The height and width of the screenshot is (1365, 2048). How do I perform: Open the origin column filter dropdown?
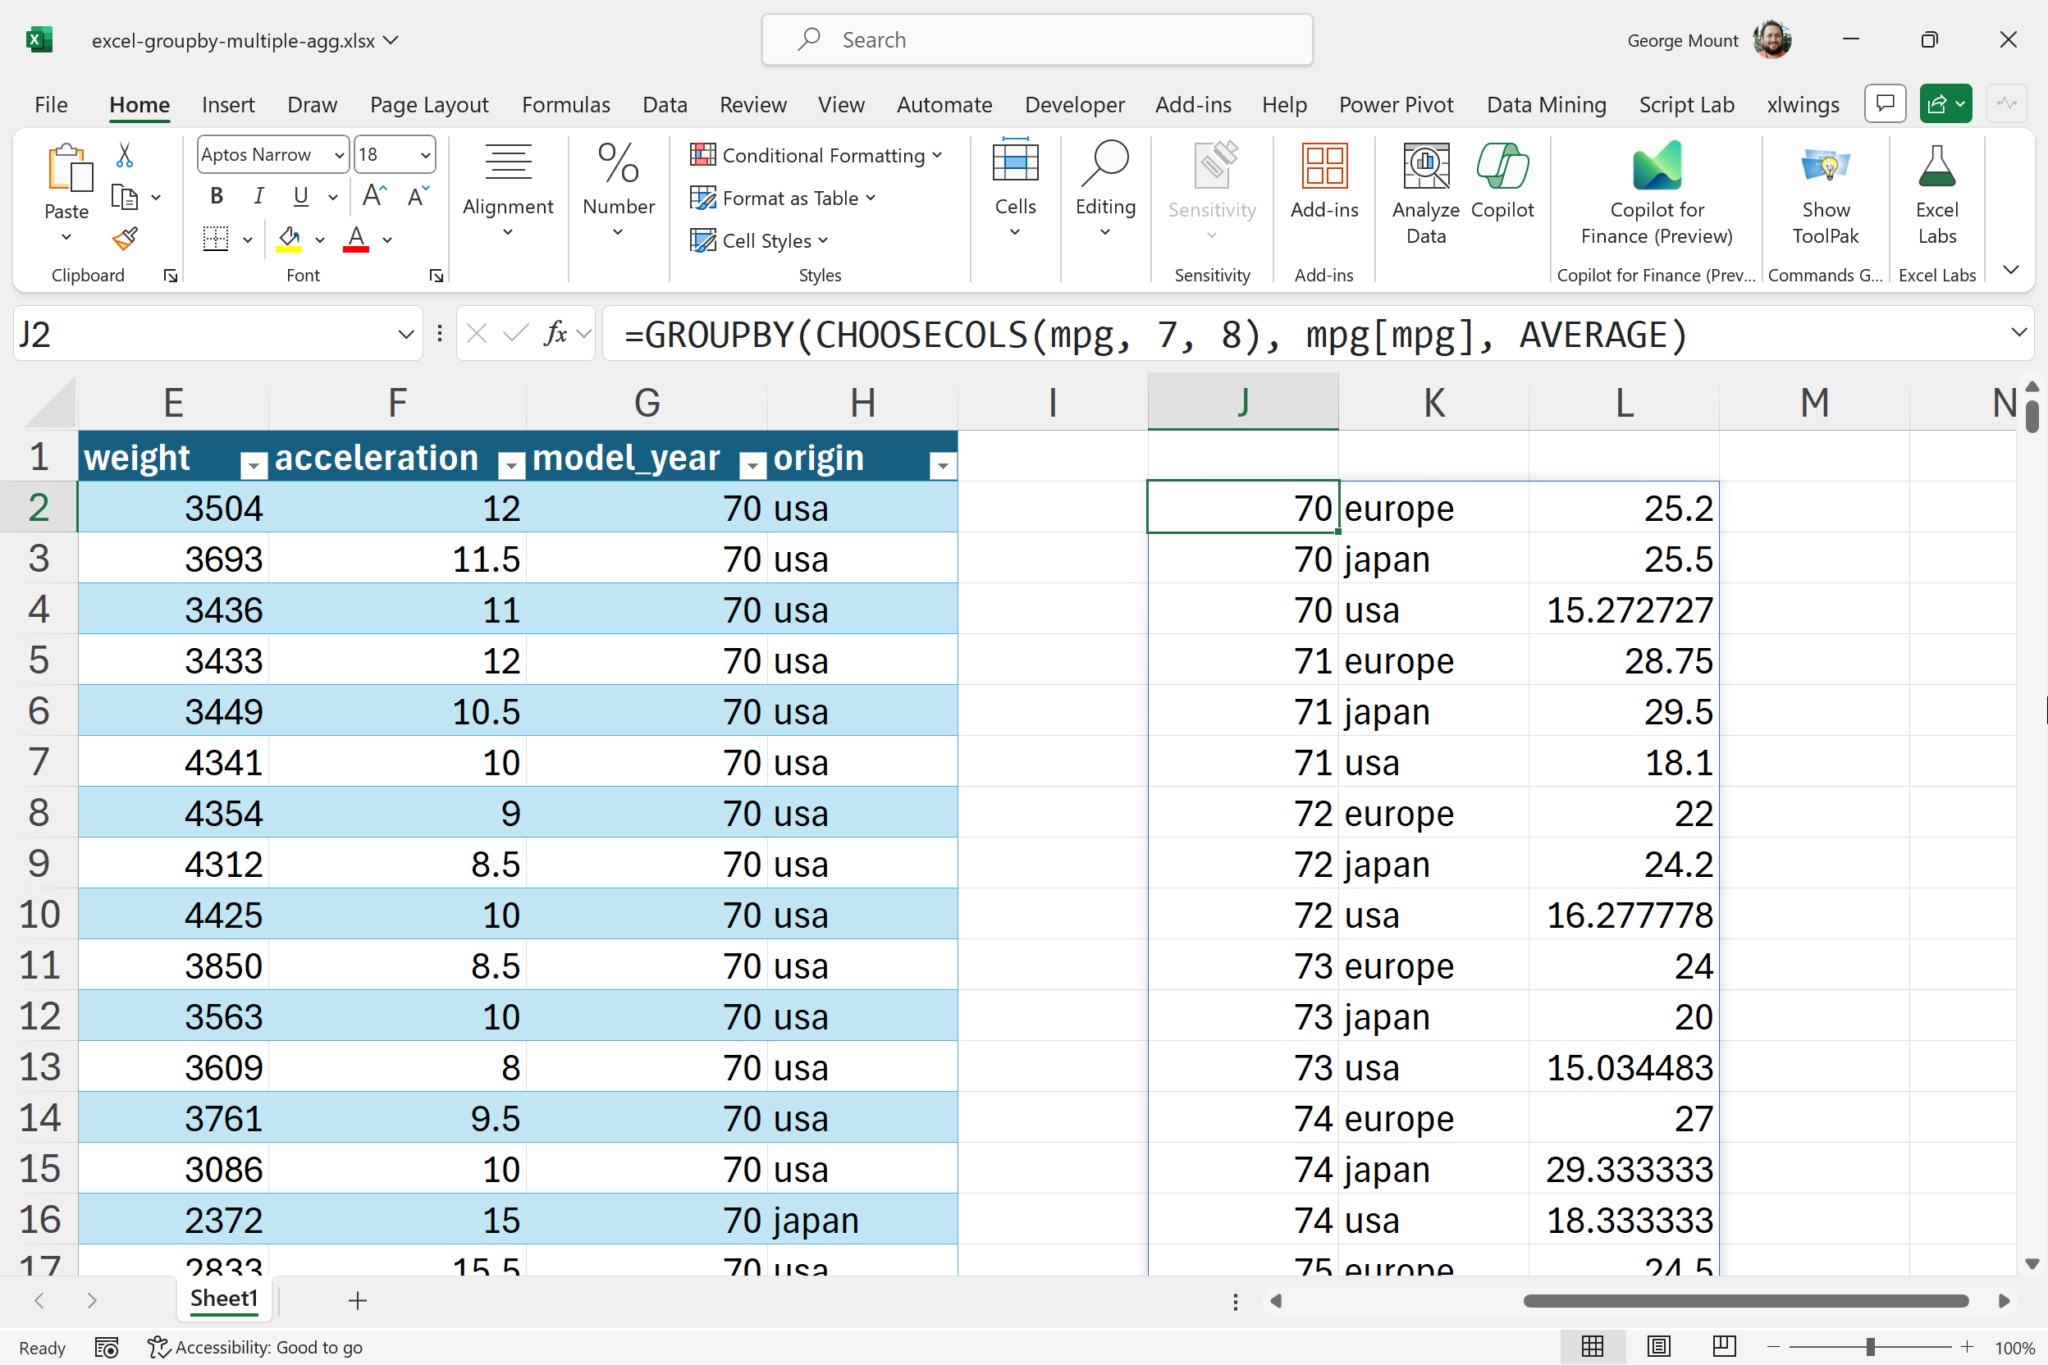(x=942, y=465)
